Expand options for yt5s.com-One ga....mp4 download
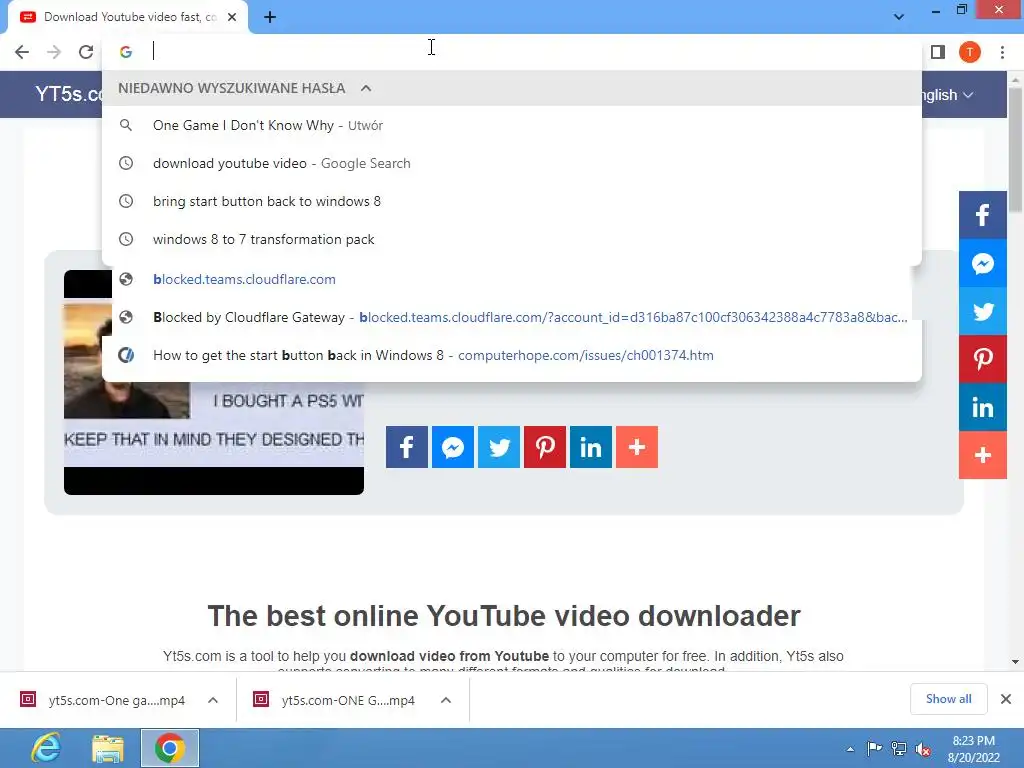Screen dimensions: 1024x768 [213, 700]
